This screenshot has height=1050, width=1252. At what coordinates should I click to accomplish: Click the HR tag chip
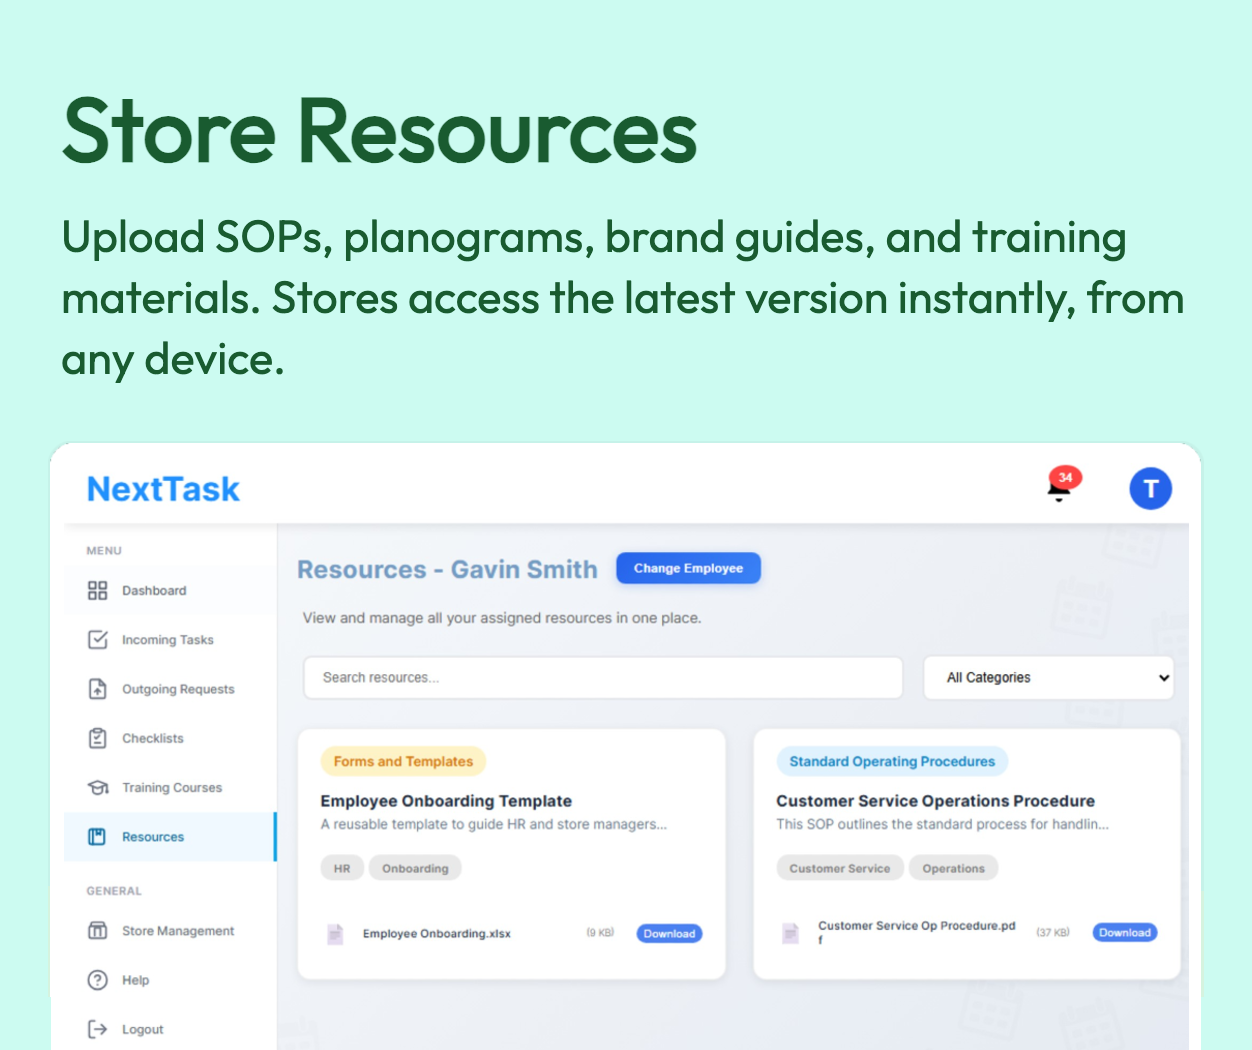tap(342, 868)
